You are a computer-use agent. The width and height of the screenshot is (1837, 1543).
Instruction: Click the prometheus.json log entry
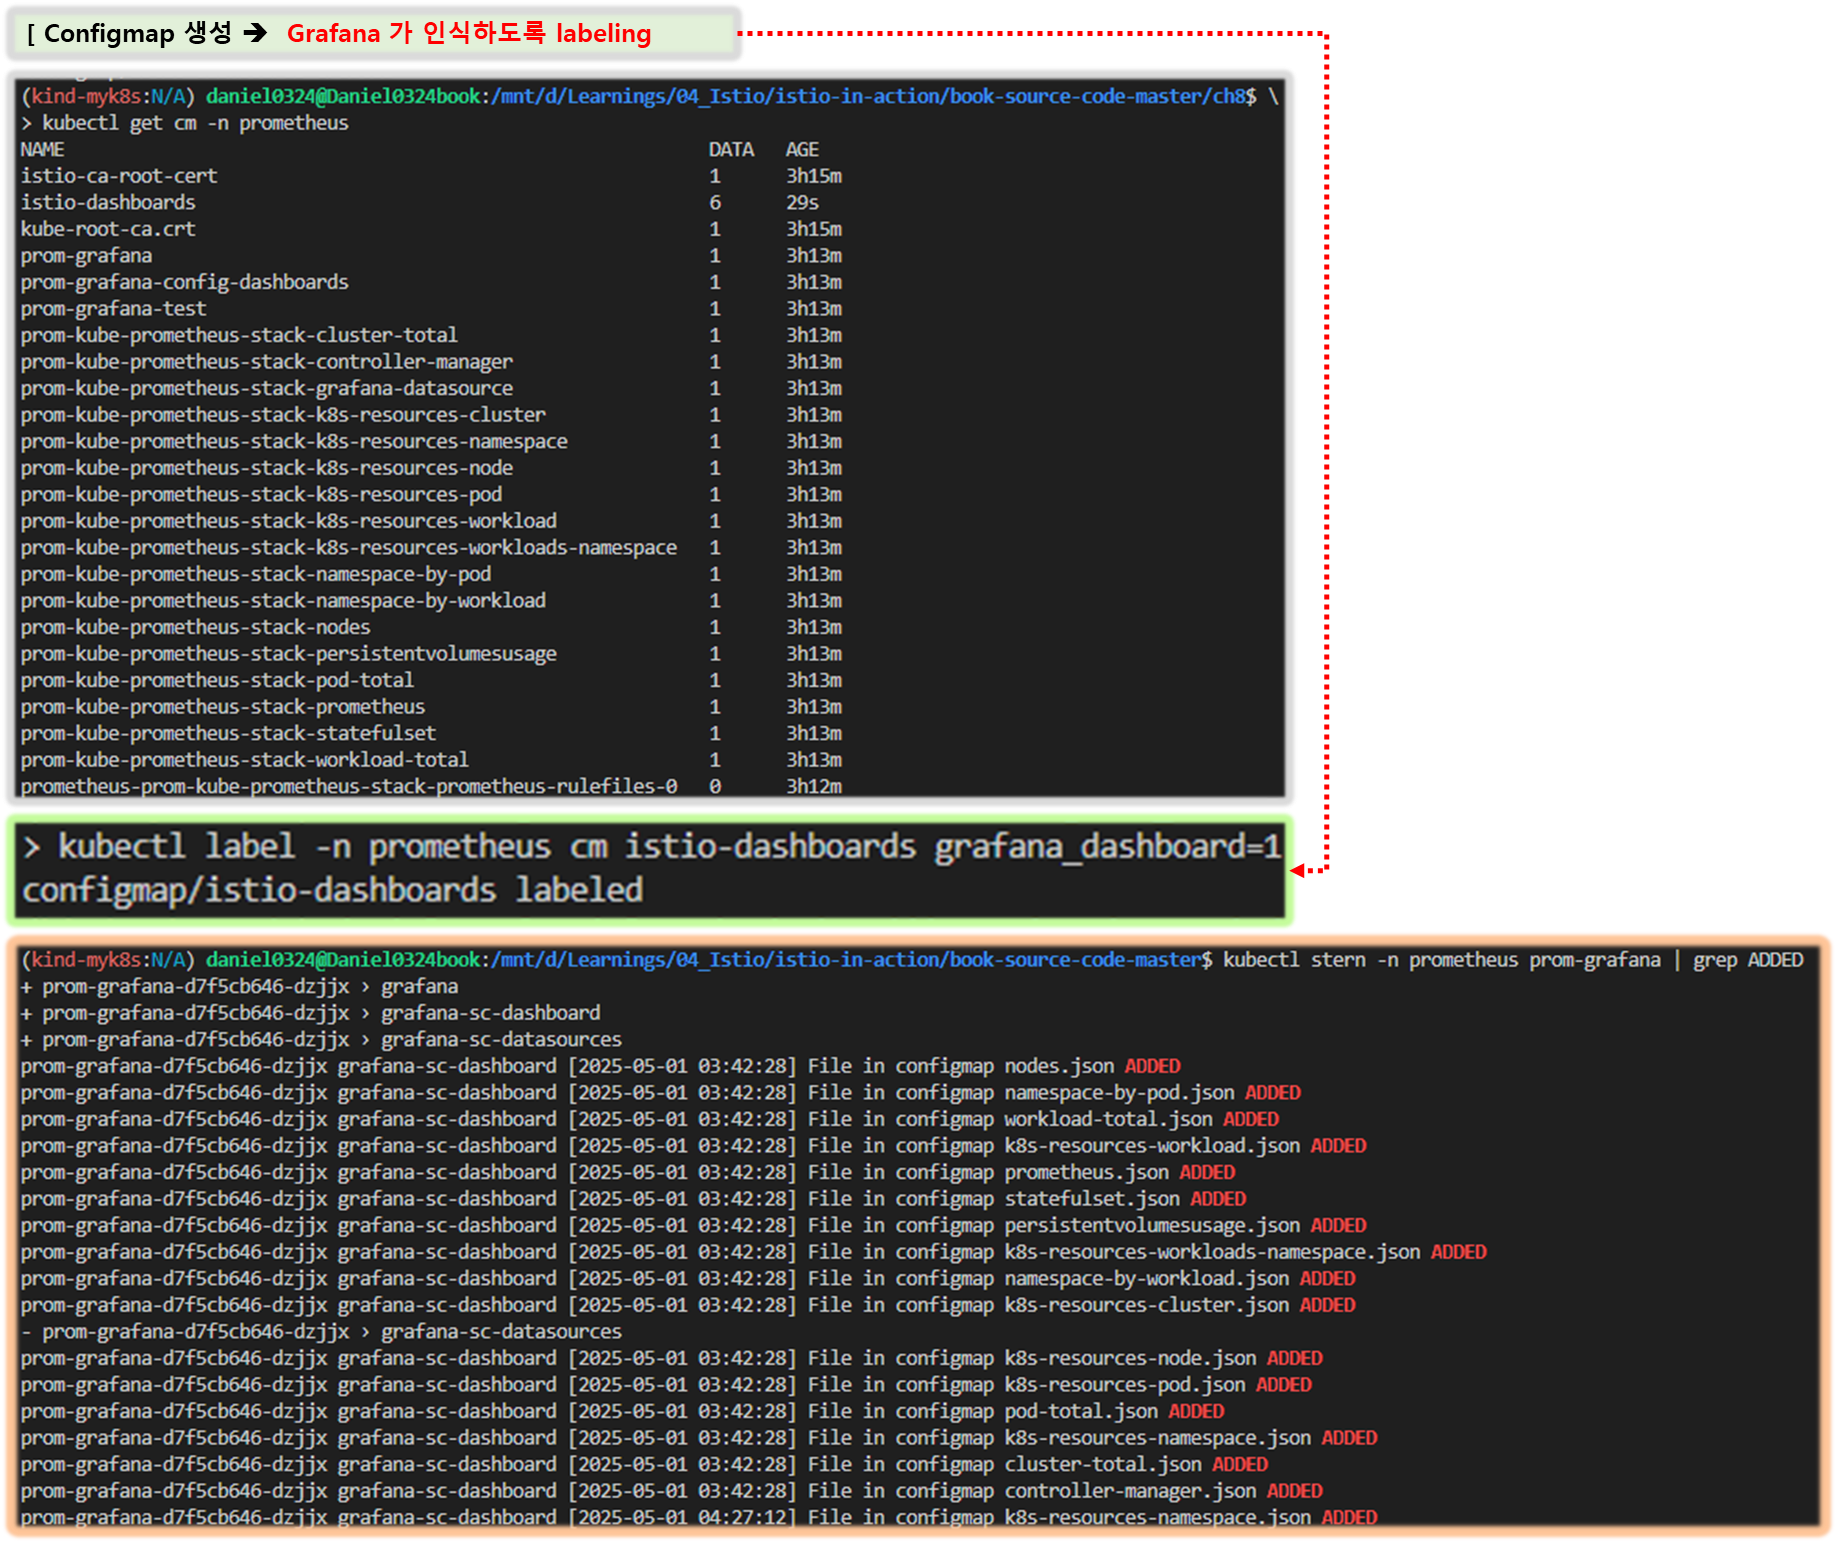click(627, 1172)
